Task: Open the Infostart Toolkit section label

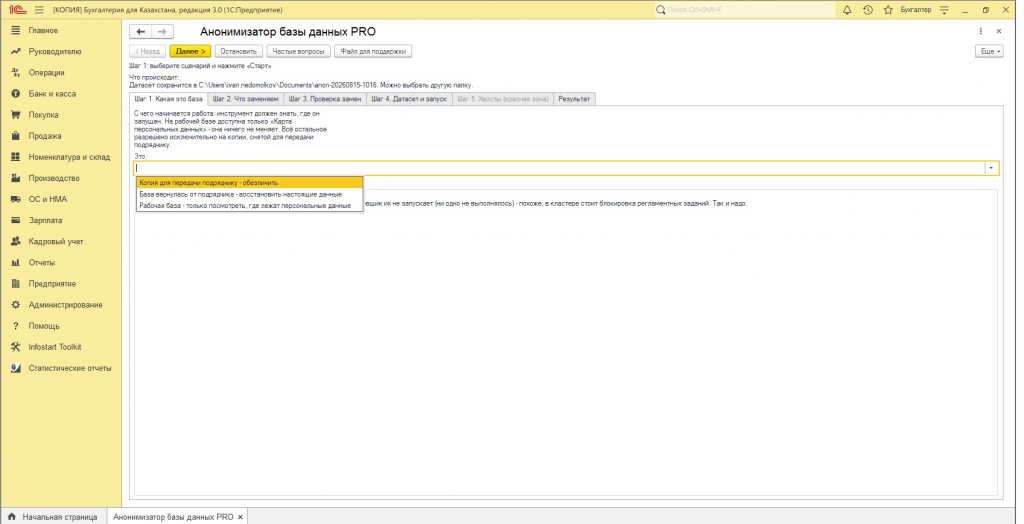Action: click(55, 347)
